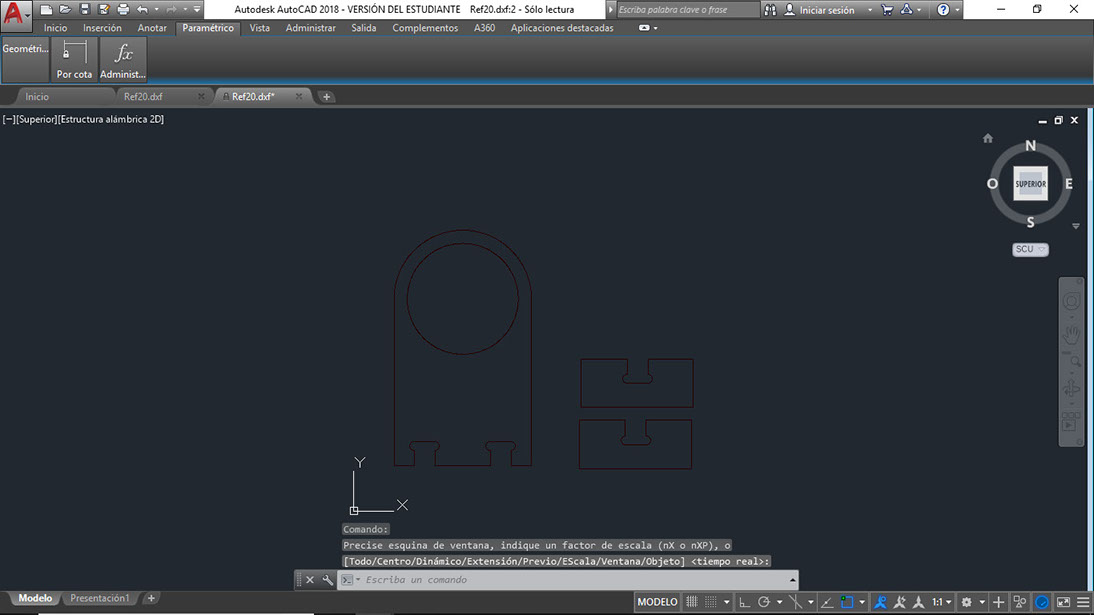Screen dimensions: 1094x615
Task: Click [Estructura alámbrica 2D] visual style label
Action: 111,119
